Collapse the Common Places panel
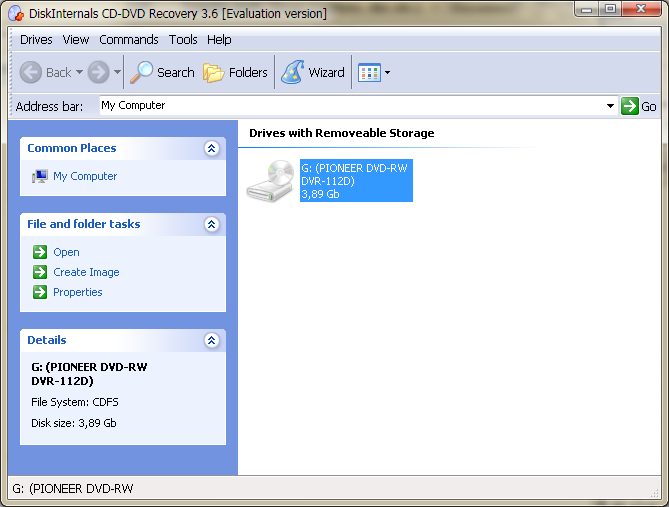669x507 pixels. 211,148
